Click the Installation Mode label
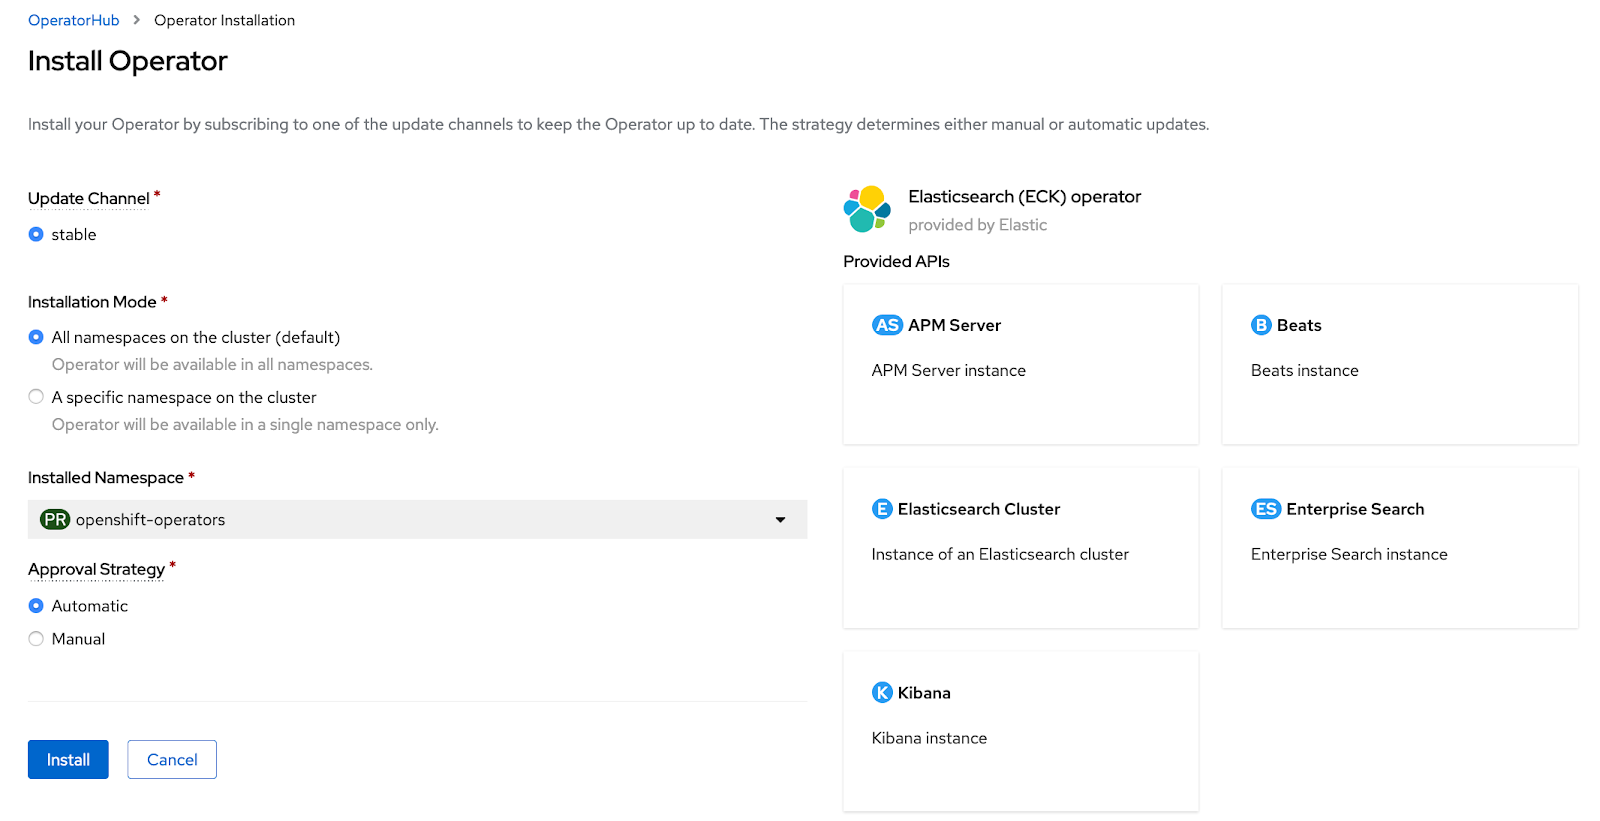Image resolution: width=1600 pixels, height=821 pixels. pos(92,302)
